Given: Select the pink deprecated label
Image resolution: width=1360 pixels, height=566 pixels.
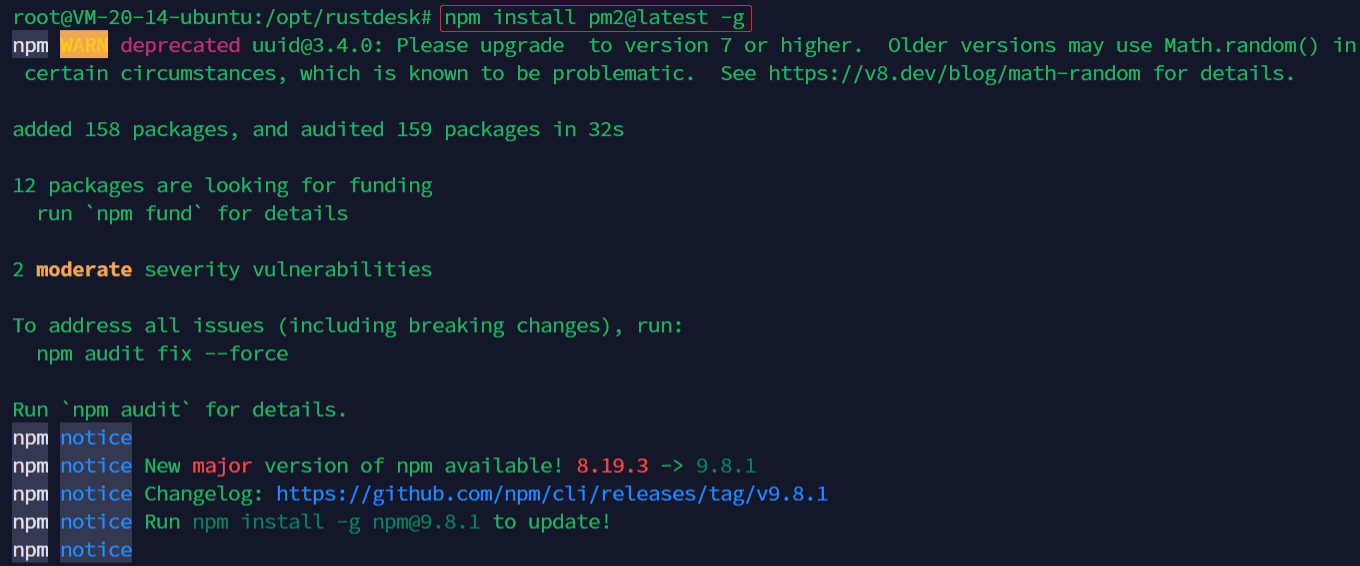Looking at the screenshot, I should [x=180, y=46].
